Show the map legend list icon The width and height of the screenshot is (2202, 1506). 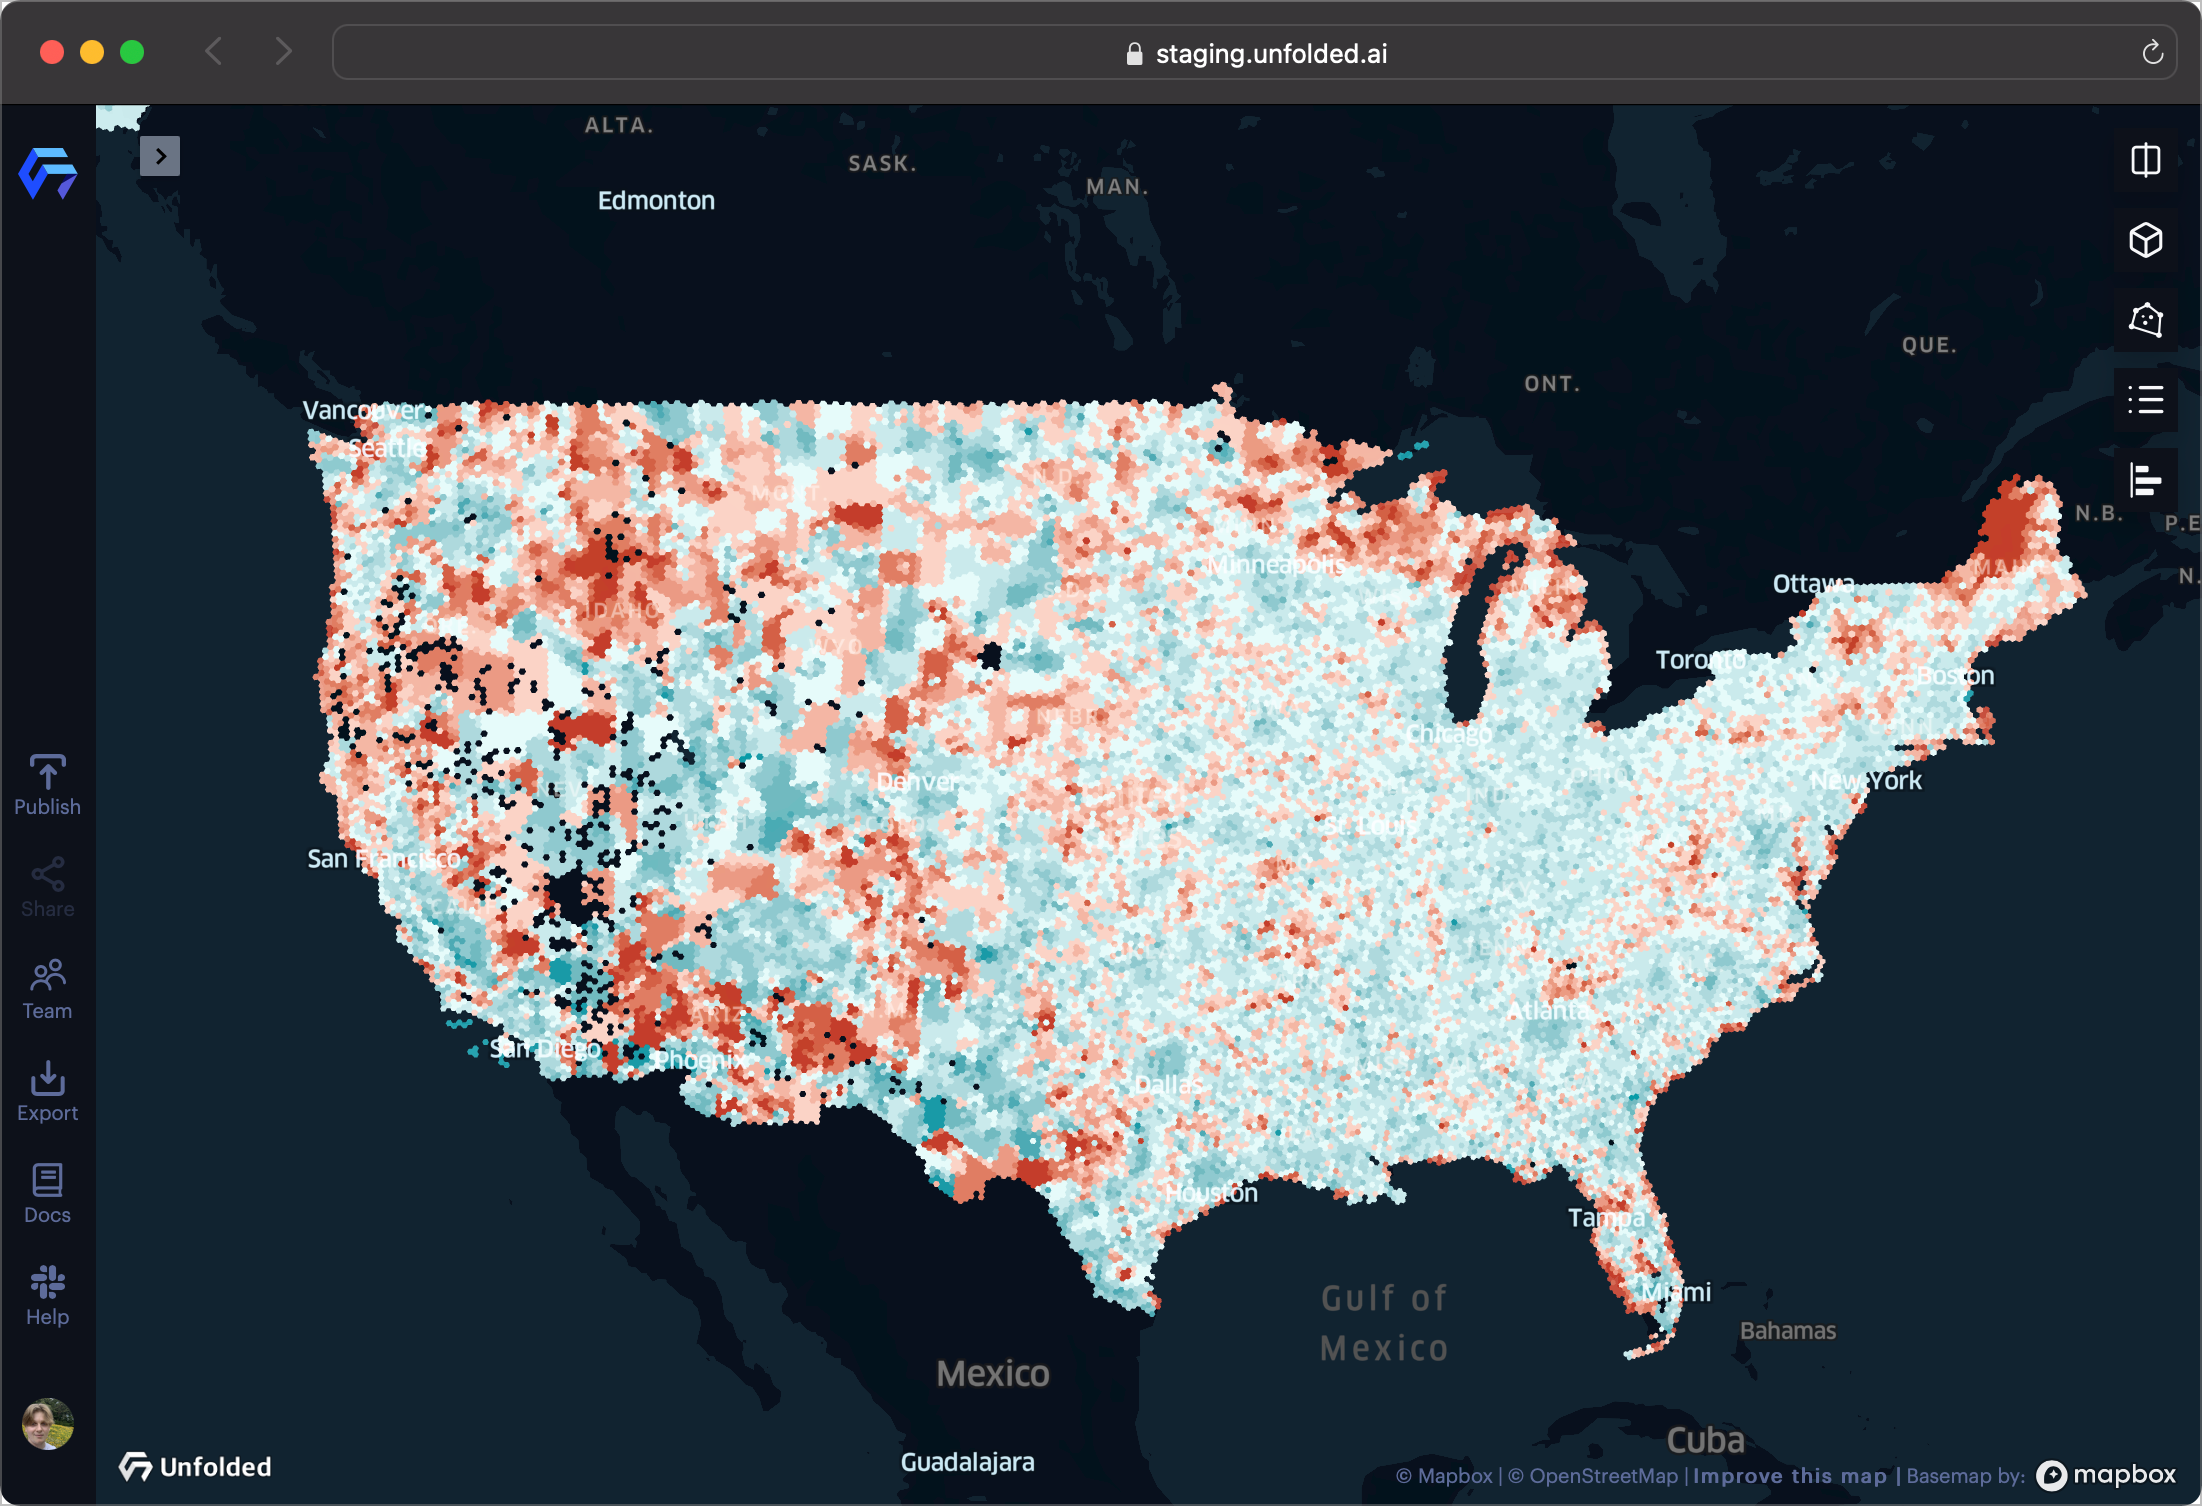(2145, 400)
